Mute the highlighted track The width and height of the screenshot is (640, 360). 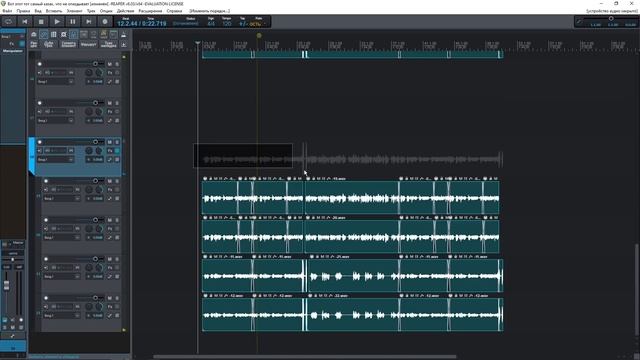coord(110,142)
